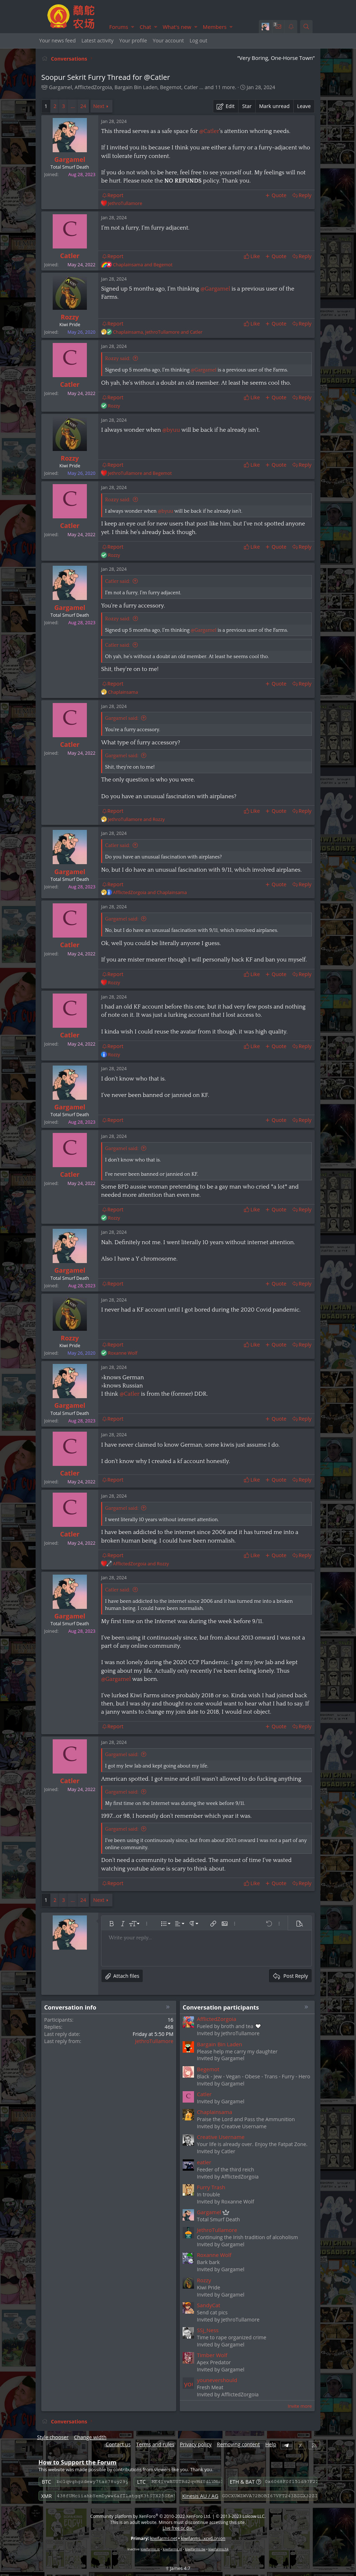
Task: Toggle Star on this conversation
Action: point(247,106)
